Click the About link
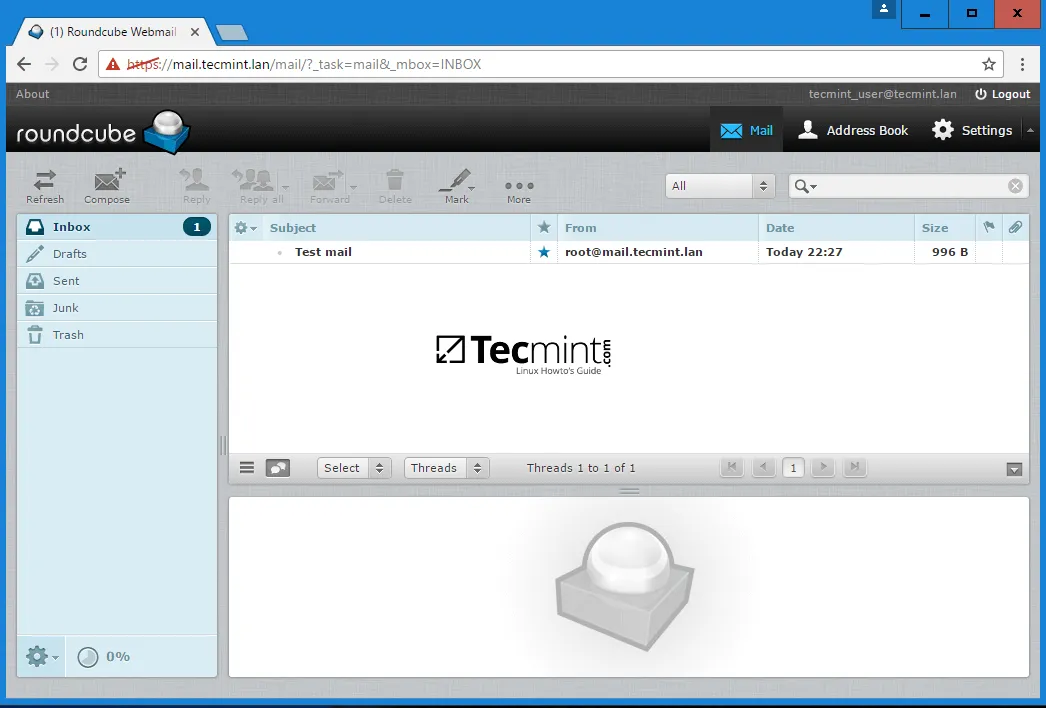 tap(33, 94)
